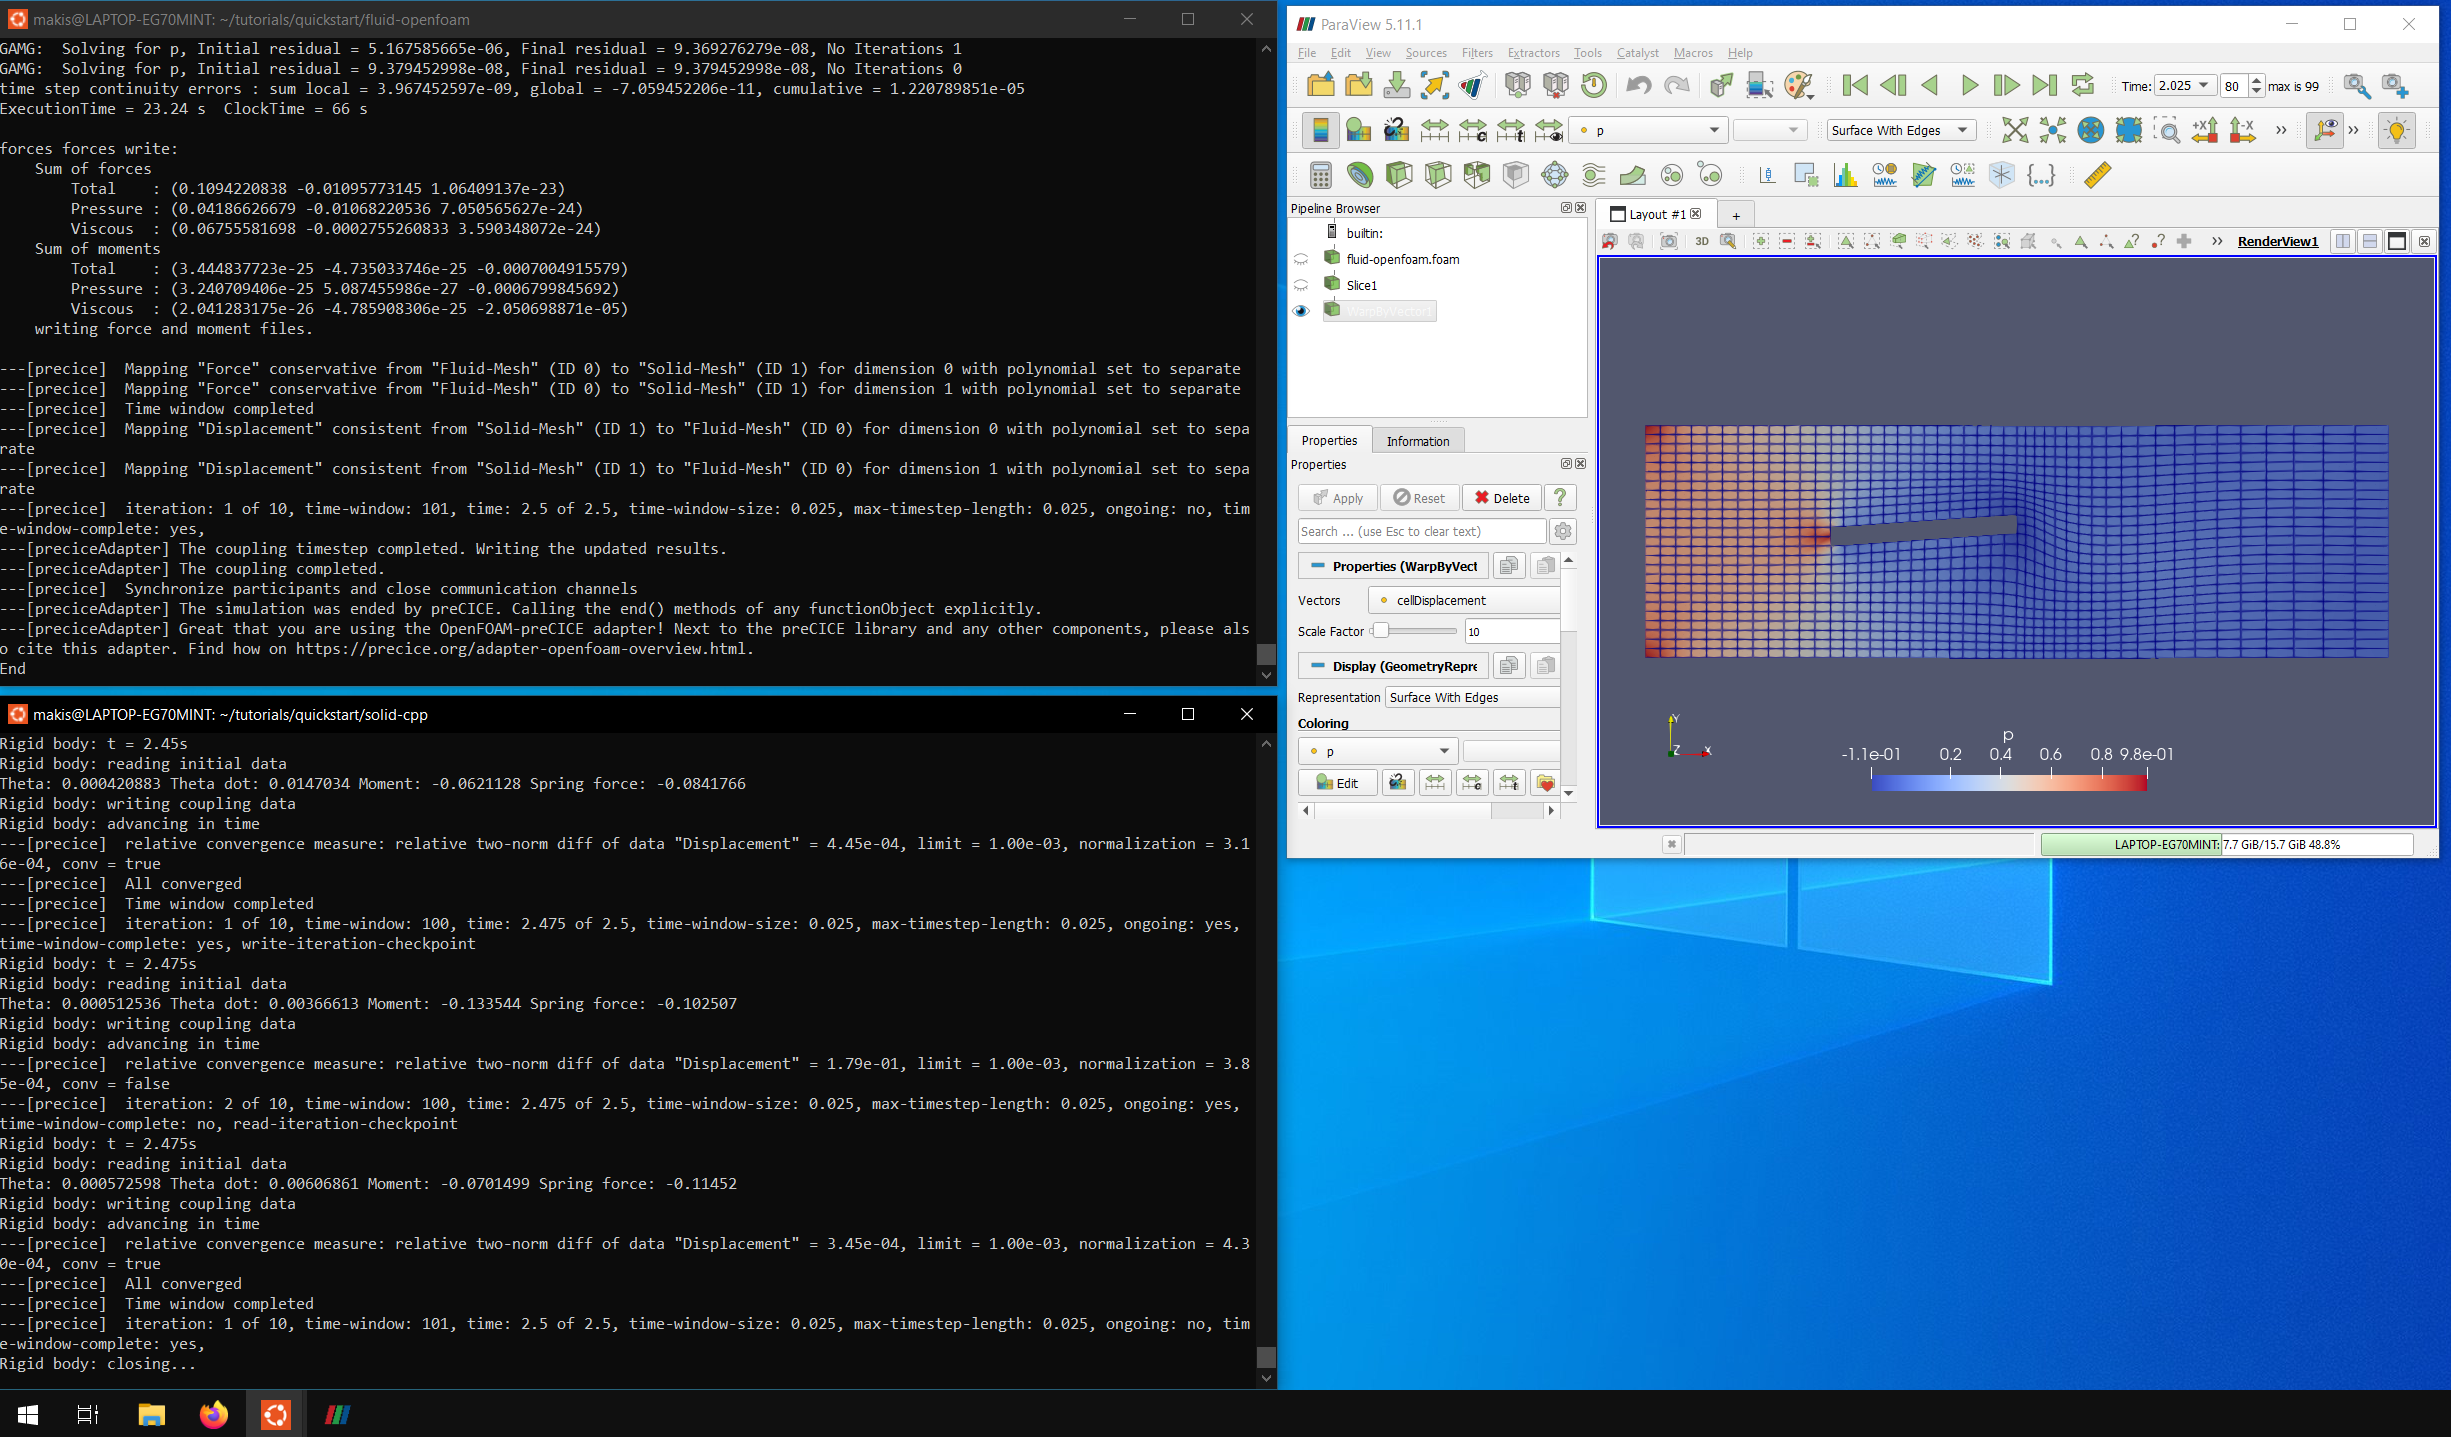This screenshot has height=1437, width=2451.
Task: Open the Calculator filter
Action: [1320, 175]
